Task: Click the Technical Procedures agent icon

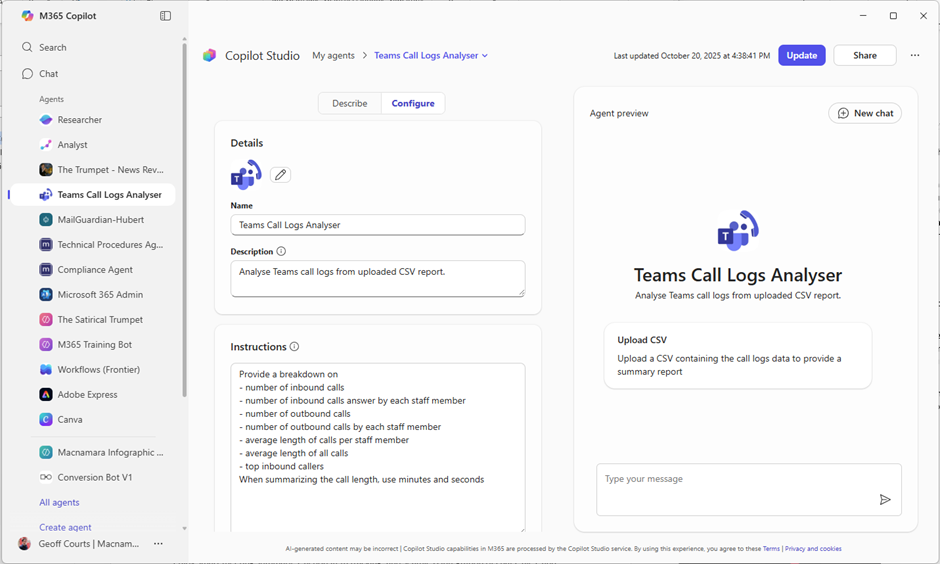Action: click(x=46, y=245)
